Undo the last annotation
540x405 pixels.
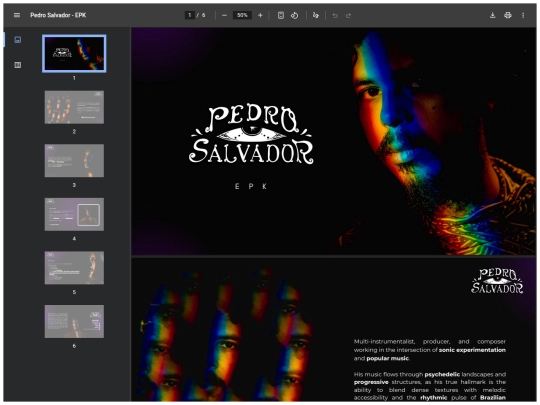click(335, 15)
